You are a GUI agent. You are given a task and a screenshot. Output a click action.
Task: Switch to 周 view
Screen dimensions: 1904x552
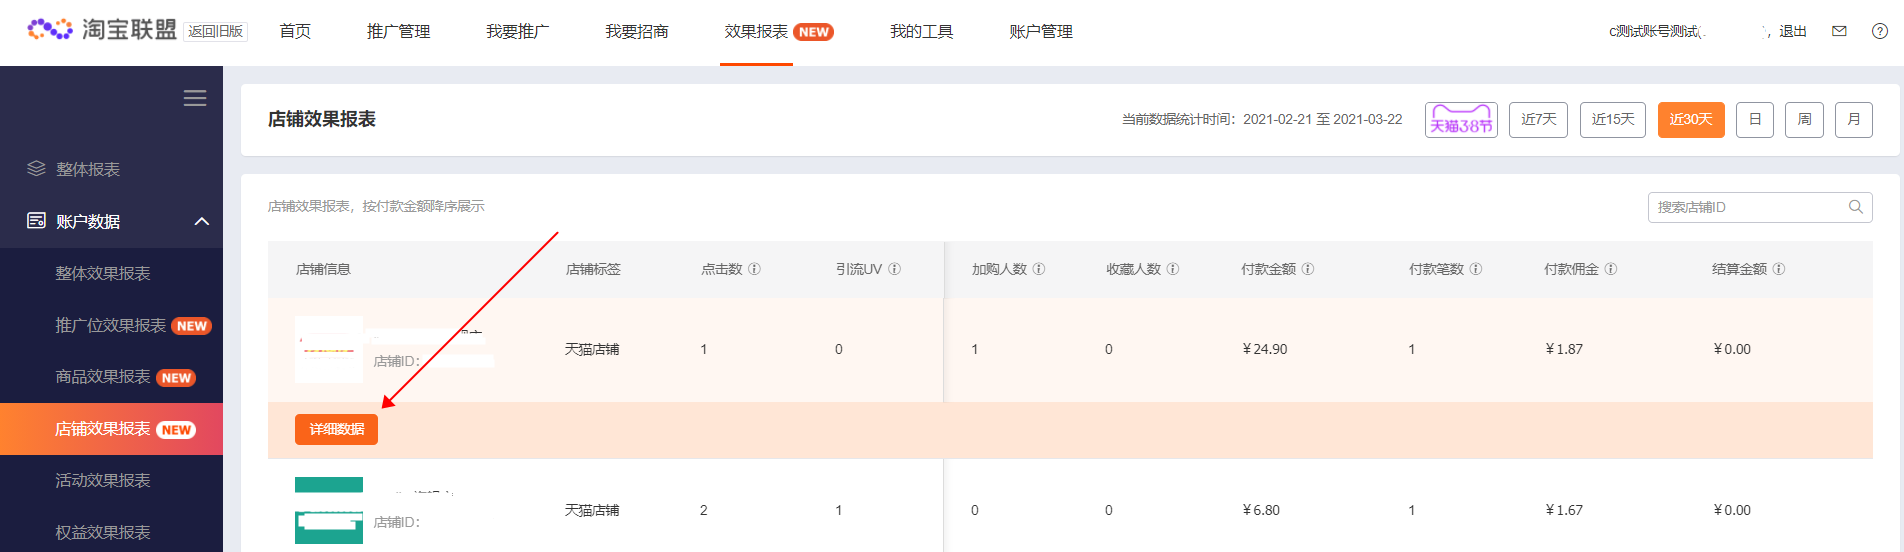pyautogui.click(x=1804, y=120)
